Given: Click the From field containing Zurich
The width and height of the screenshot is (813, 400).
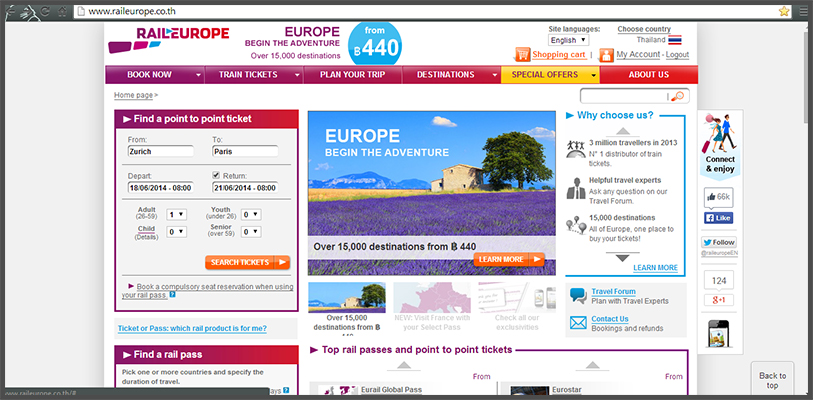Looking at the screenshot, I should (161, 151).
